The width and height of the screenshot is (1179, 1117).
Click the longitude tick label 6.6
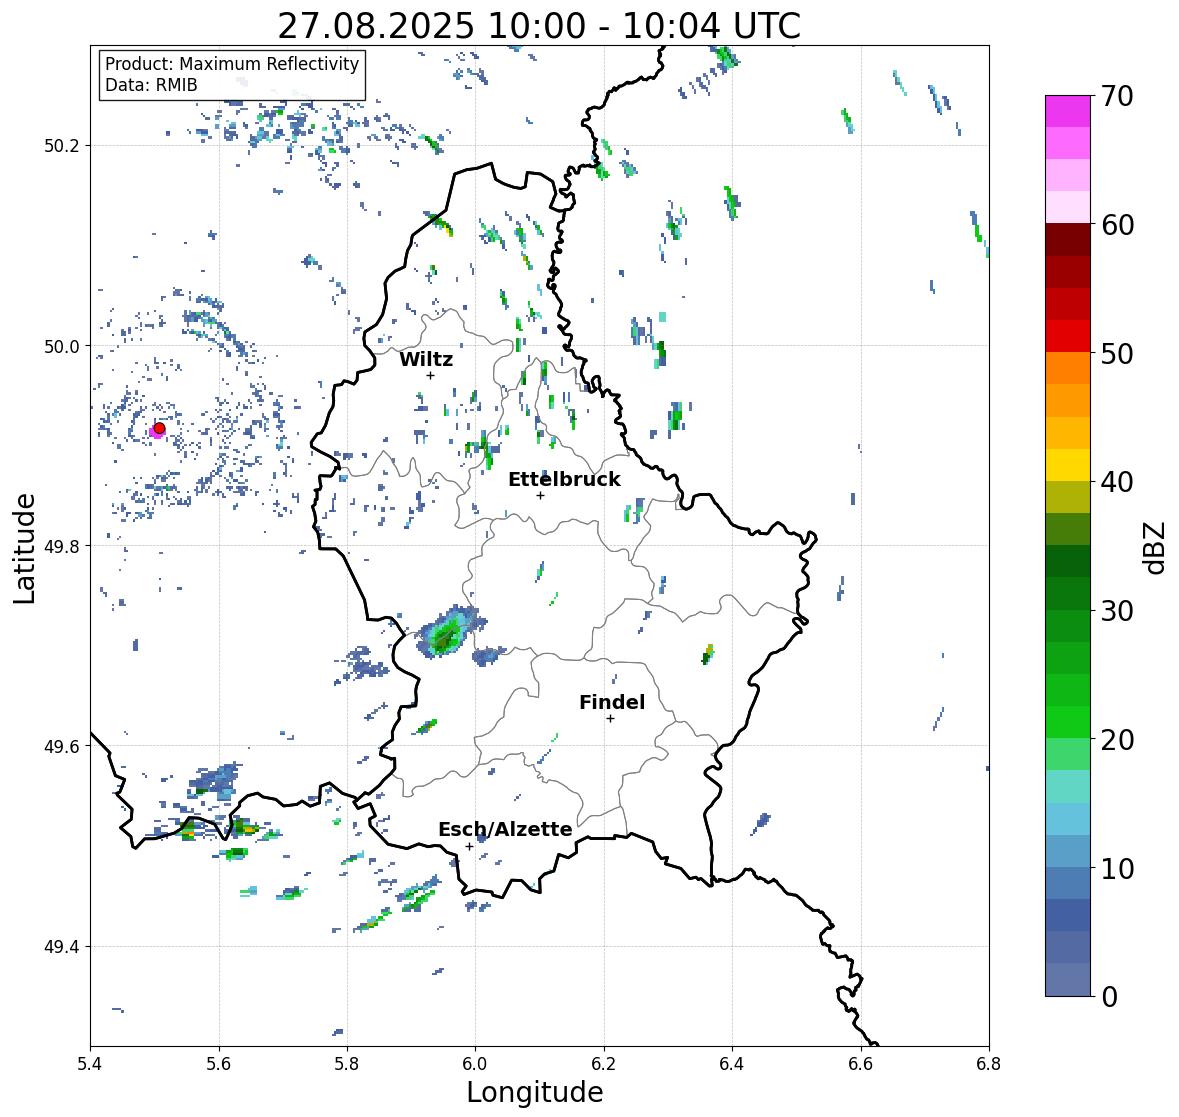point(861,1064)
